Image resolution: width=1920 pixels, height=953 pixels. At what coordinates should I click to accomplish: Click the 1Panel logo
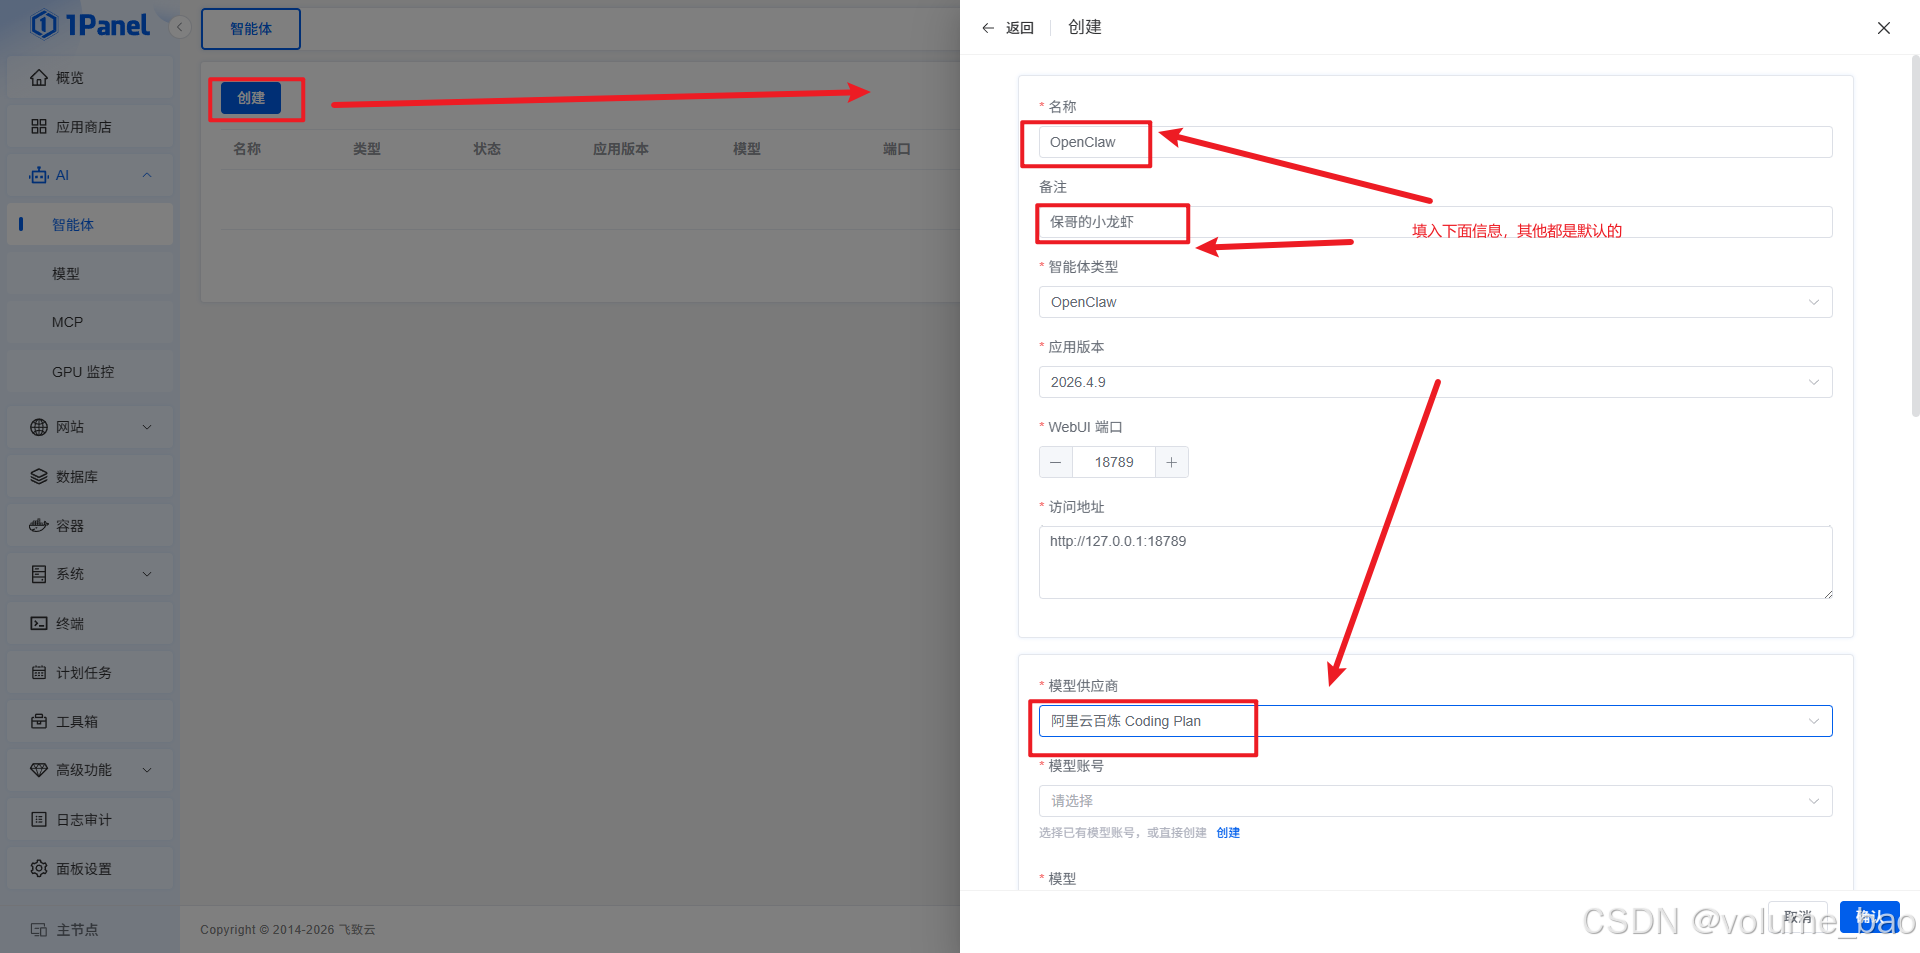90,25
